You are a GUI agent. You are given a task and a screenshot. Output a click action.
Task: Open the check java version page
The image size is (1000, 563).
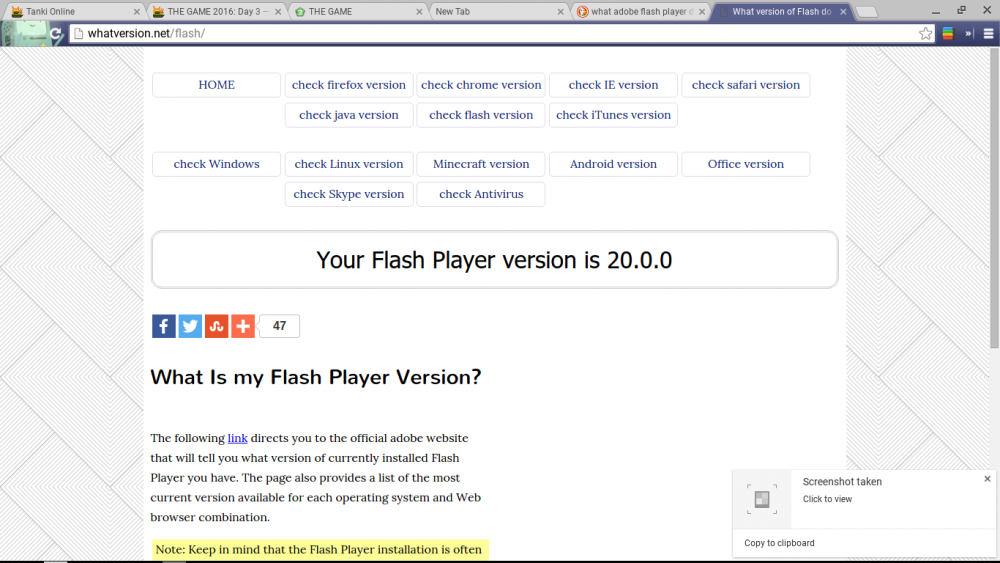tap(349, 115)
